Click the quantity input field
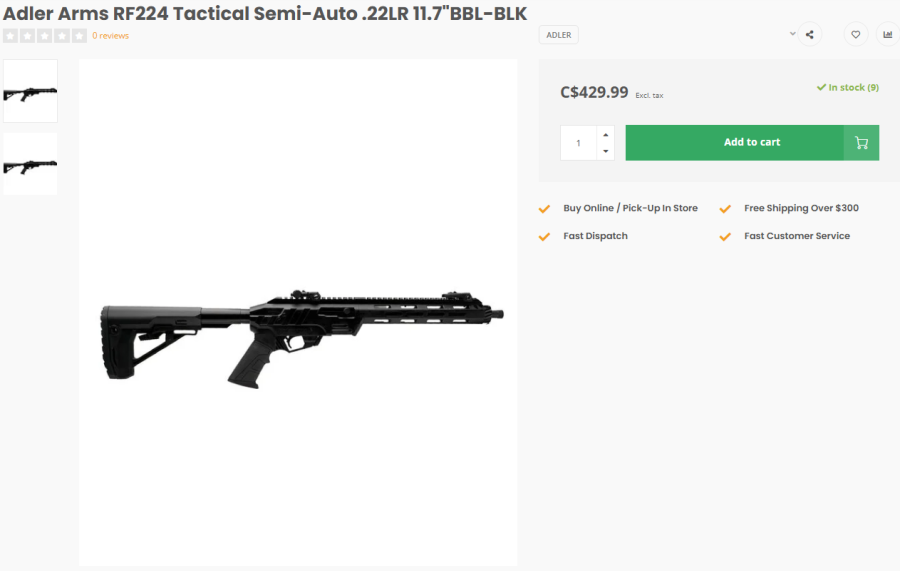This screenshot has width=900, height=571. point(578,143)
